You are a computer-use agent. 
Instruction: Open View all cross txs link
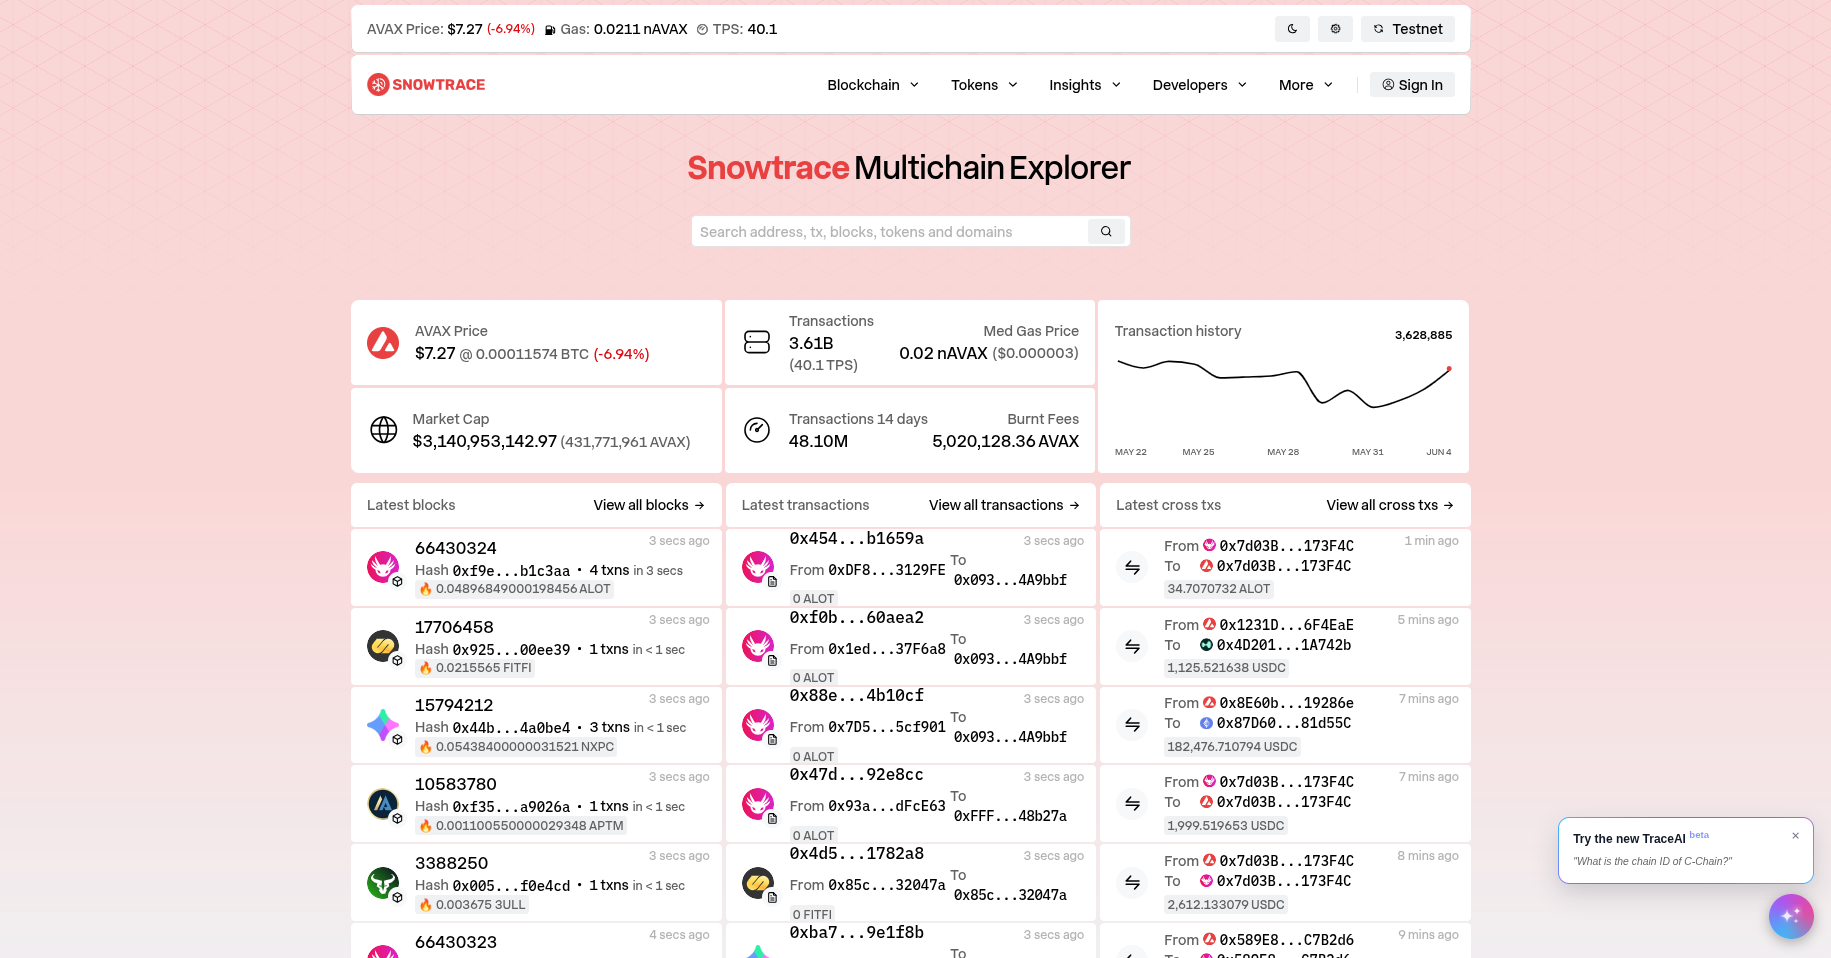1390,505
